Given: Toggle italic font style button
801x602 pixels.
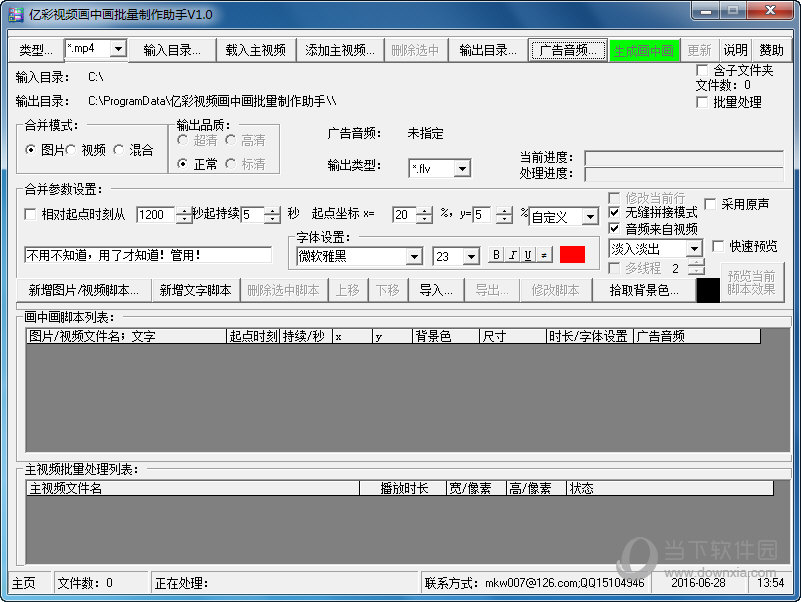Looking at the screenshot, I should 512,256.
